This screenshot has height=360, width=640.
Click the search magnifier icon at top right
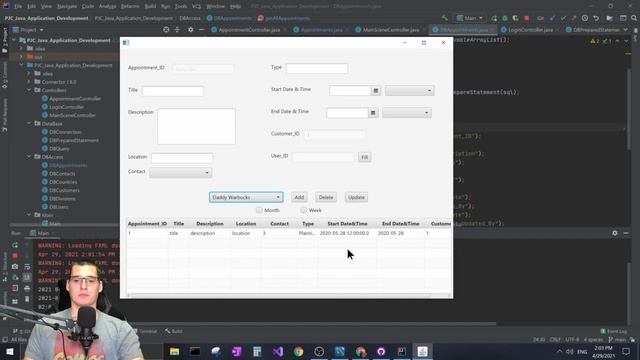coord(634,18)
